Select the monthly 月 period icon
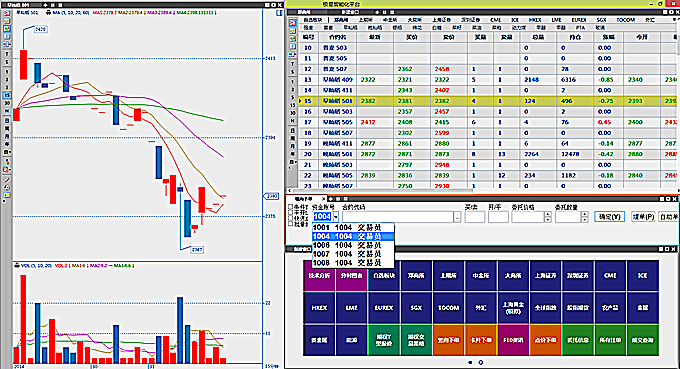 [x=7, y=136]
